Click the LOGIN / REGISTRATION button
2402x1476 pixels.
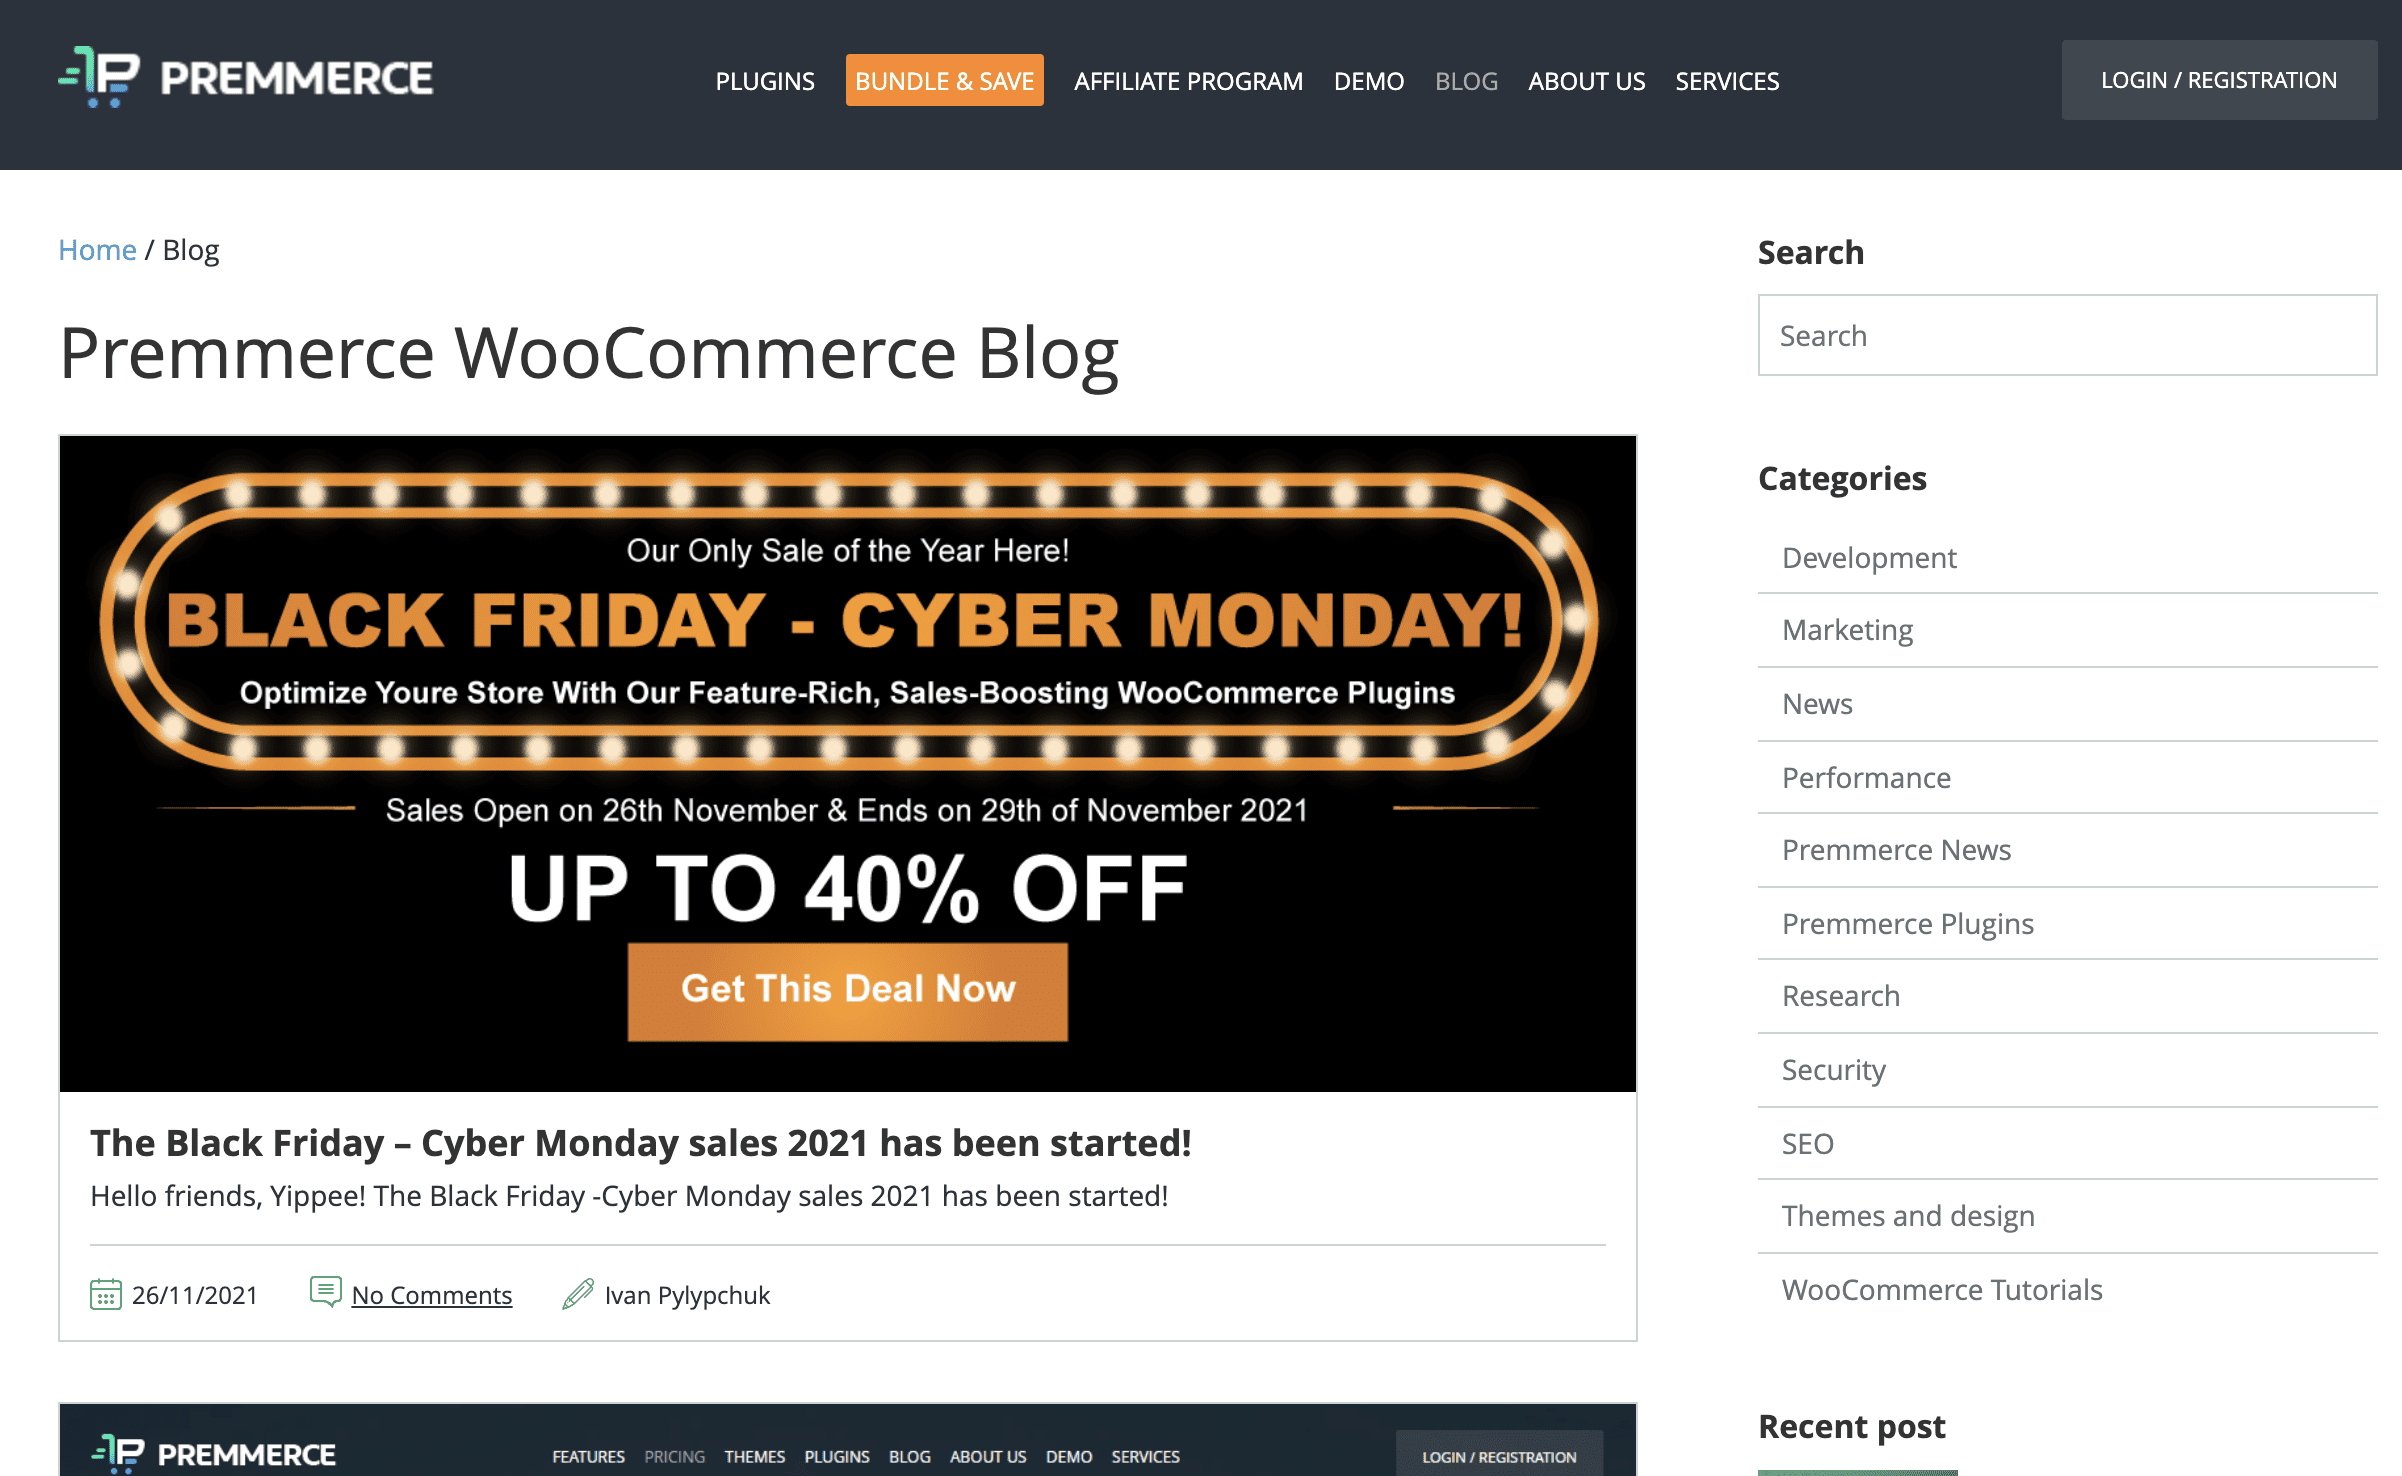[x=2218, y=79]
